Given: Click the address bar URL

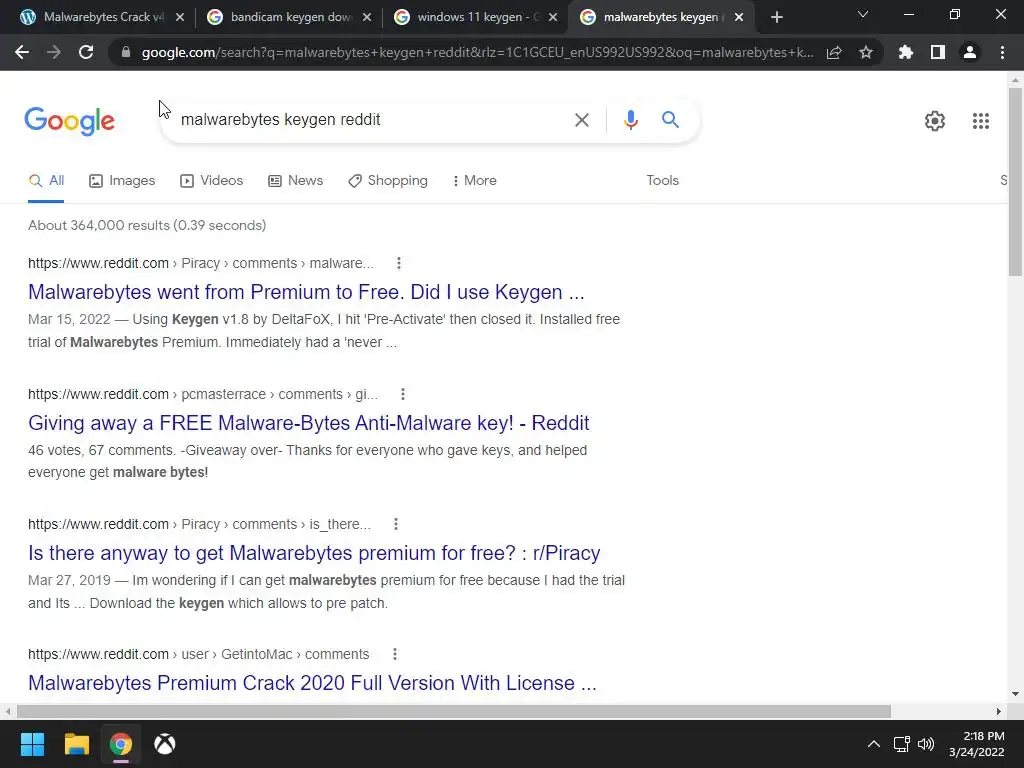Looking at the screenshot, I should [477, 52].
